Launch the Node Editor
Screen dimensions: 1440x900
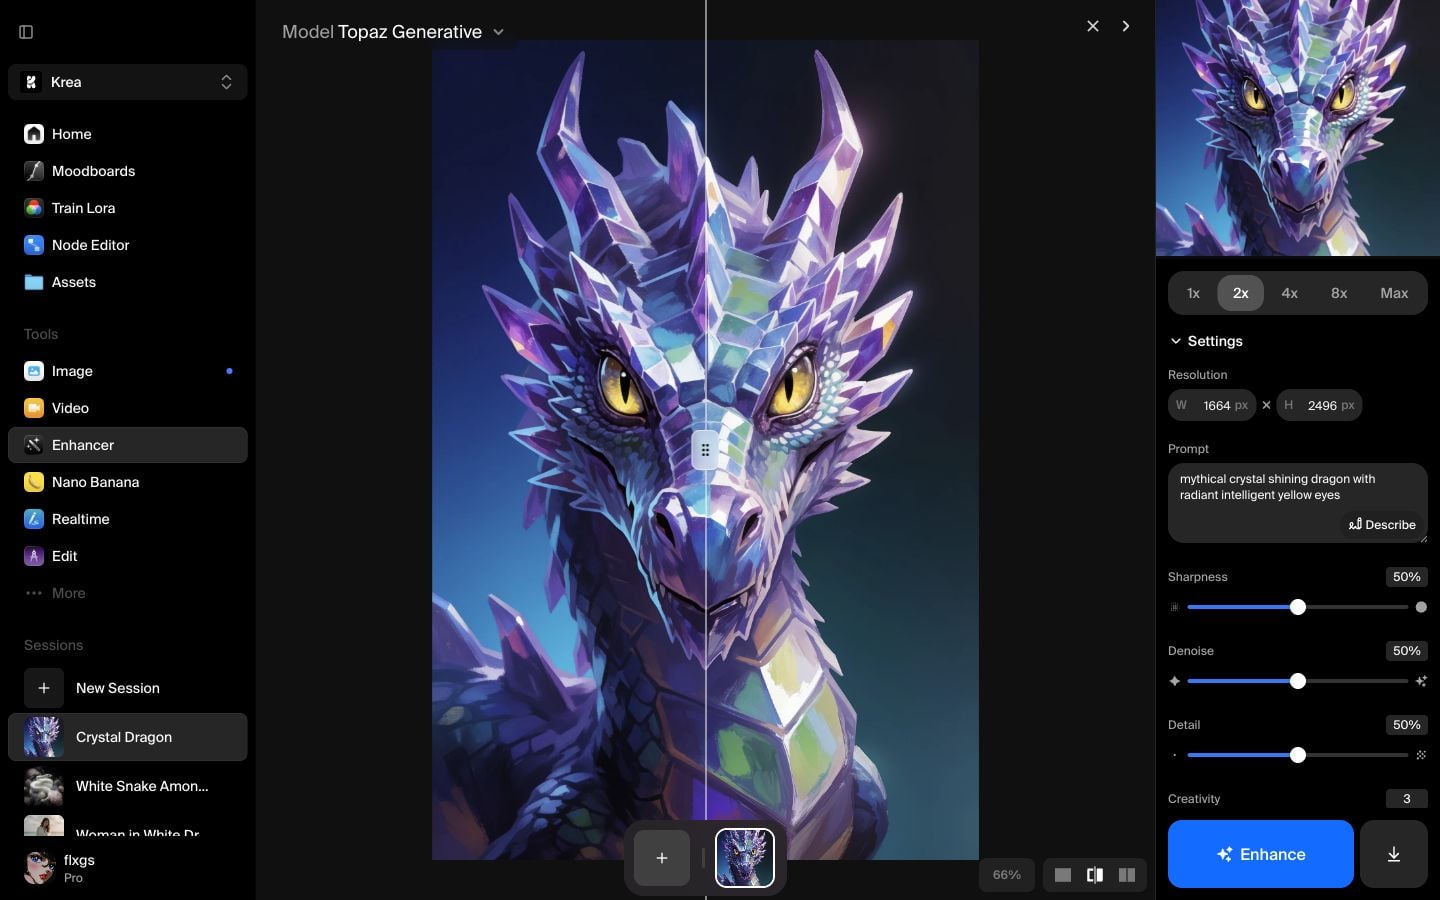tap(128, 245)
